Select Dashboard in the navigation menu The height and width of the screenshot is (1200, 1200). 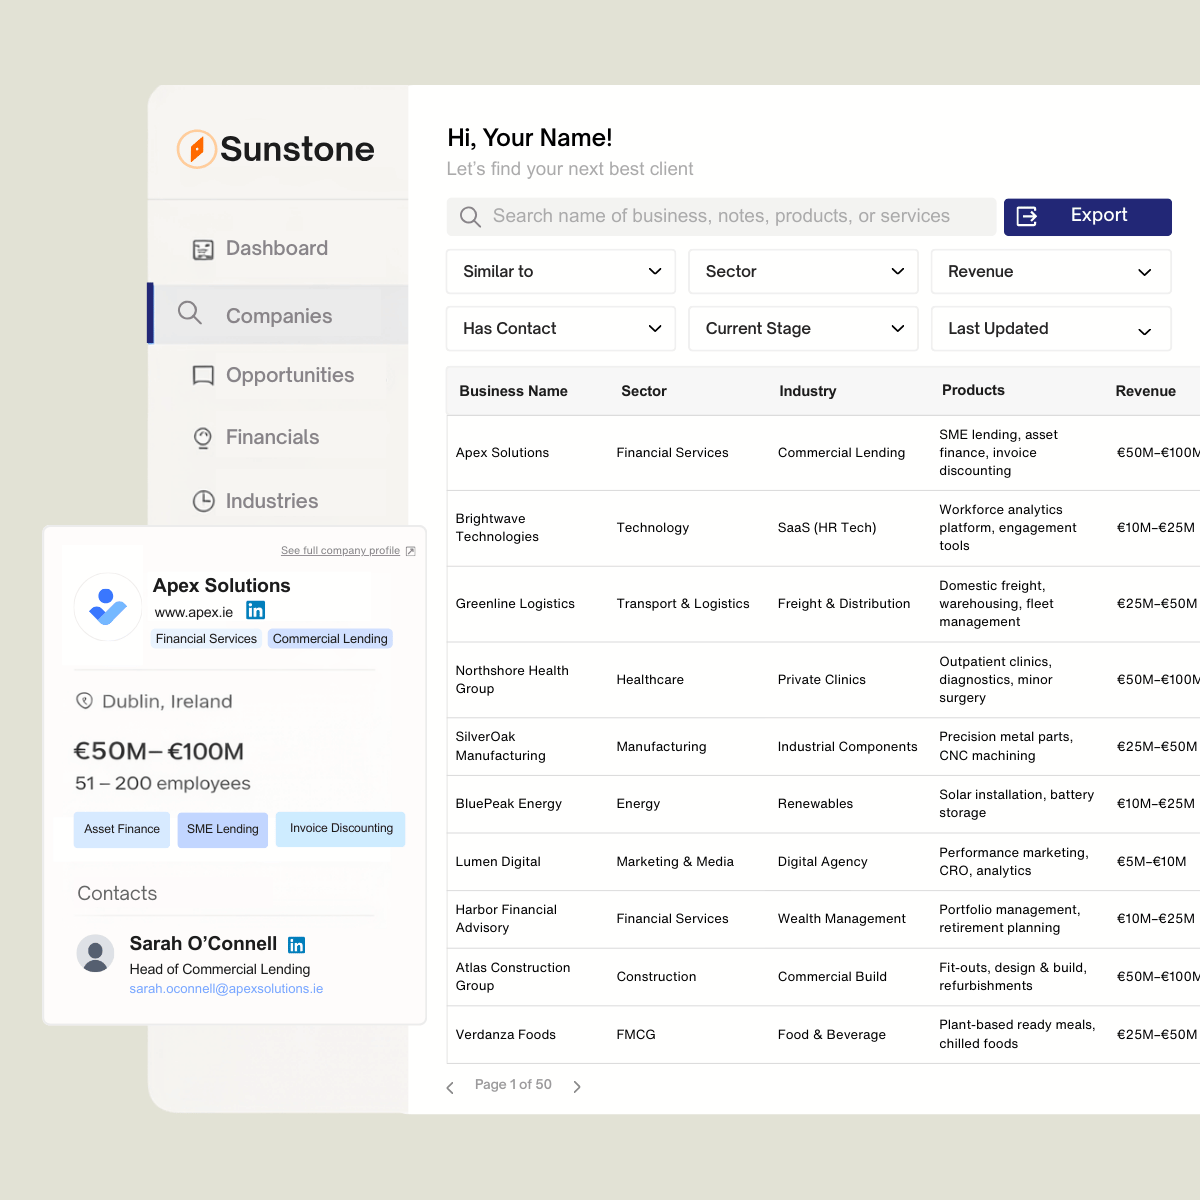tap(277, 248)
